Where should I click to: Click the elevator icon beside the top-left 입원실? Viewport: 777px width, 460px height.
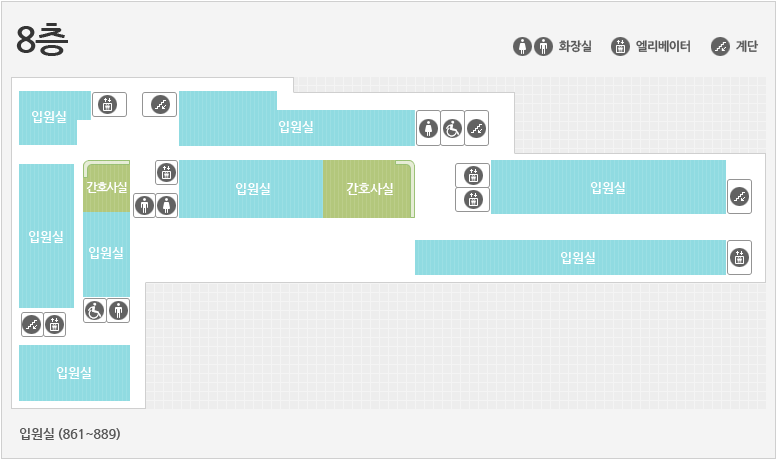109,105
